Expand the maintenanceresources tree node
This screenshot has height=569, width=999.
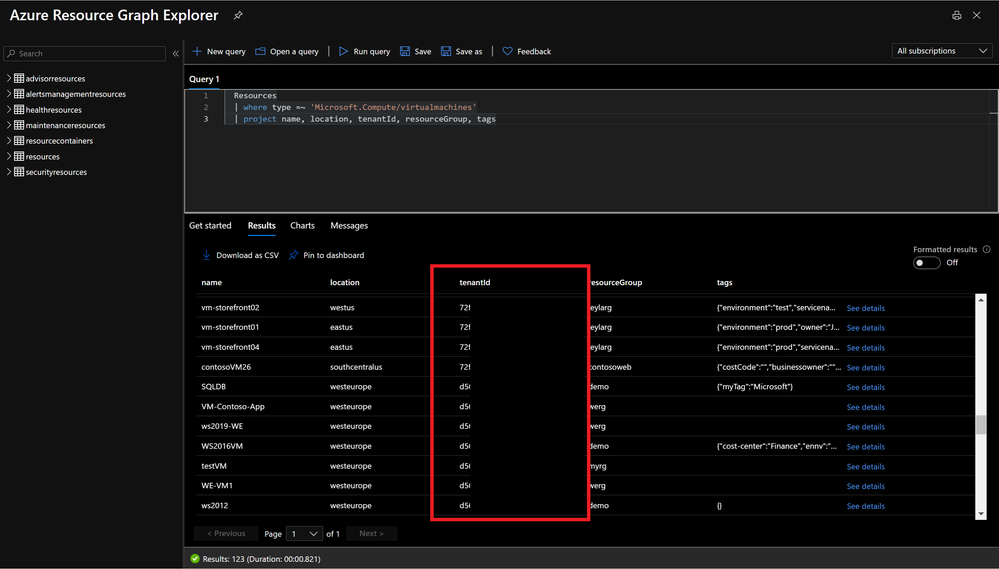coord(9,125)
